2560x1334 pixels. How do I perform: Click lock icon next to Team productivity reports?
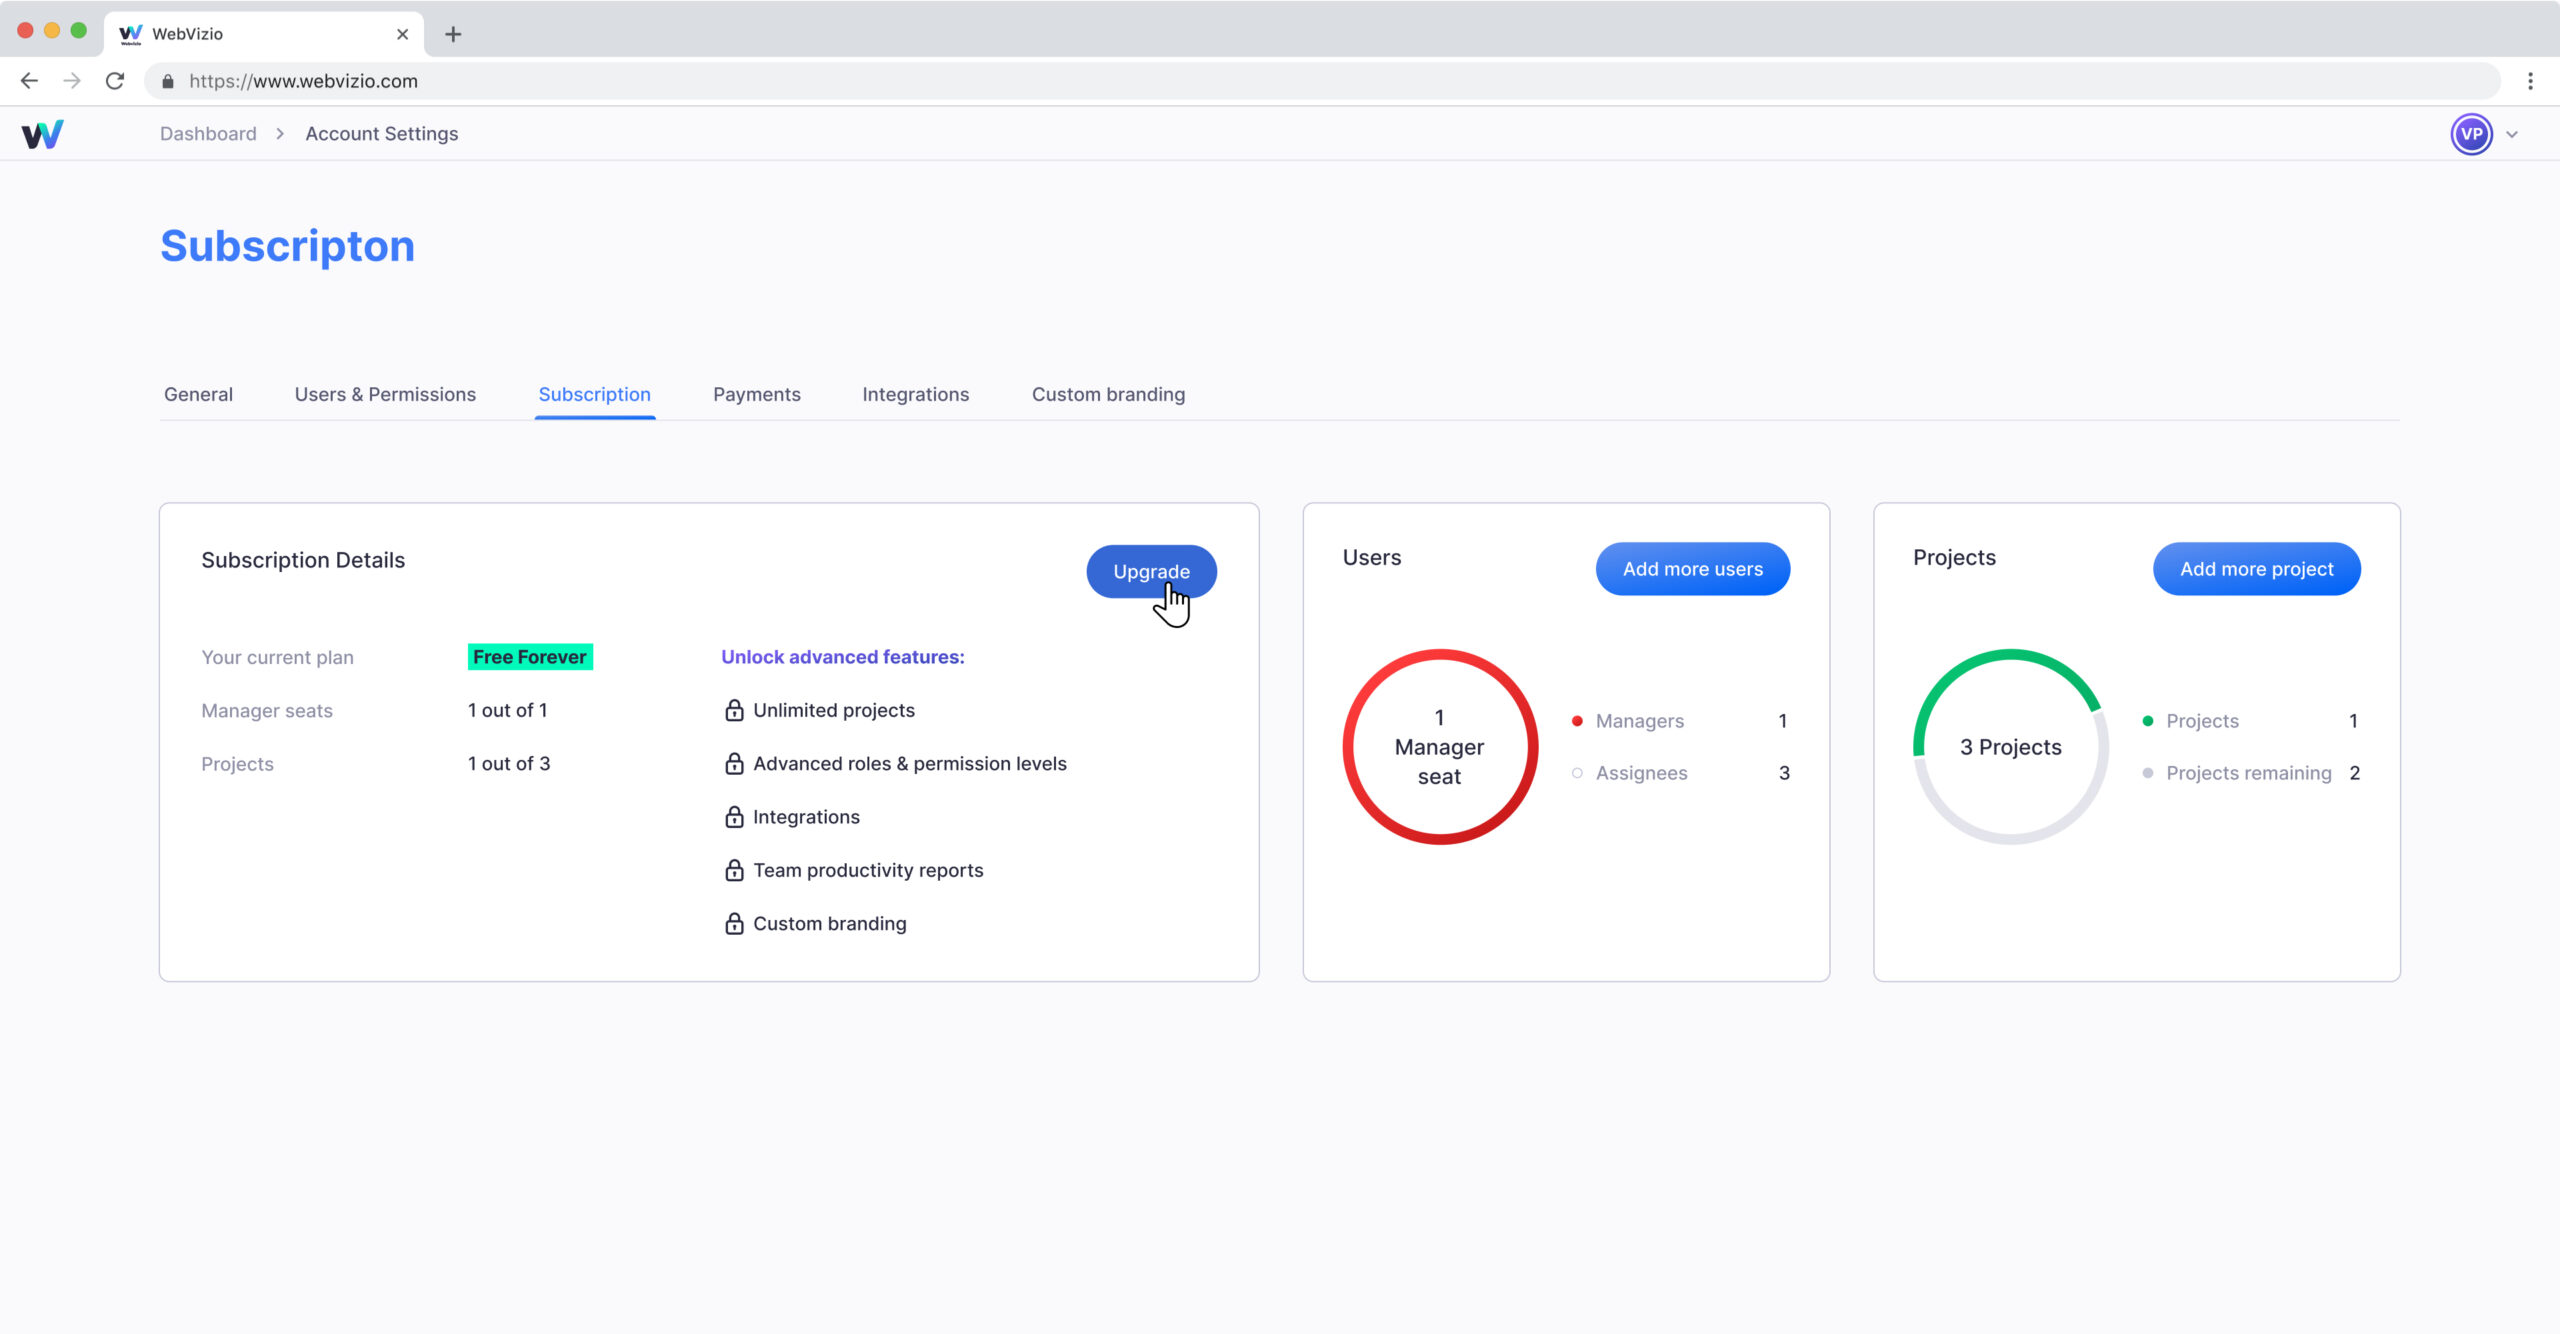tap(734, 870)
